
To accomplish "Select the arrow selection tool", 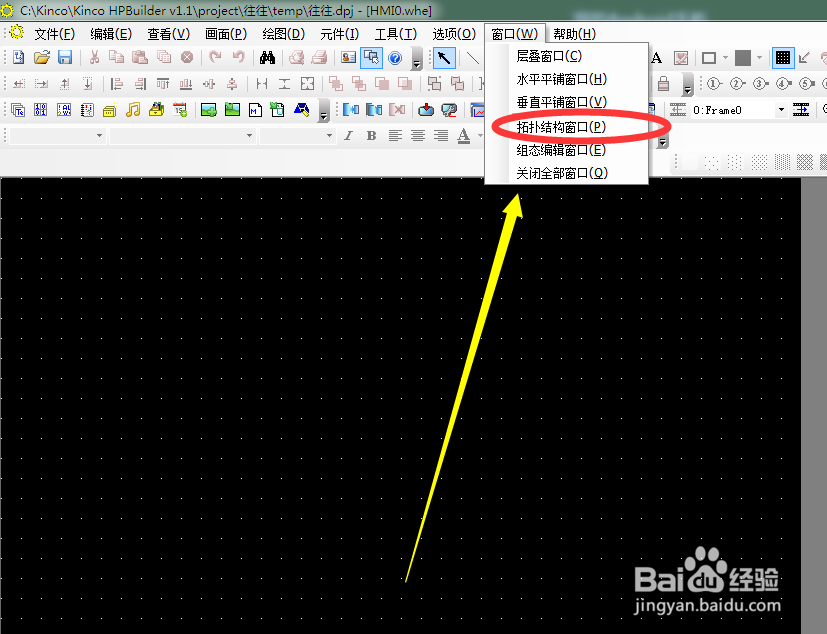I will (447, 57).
